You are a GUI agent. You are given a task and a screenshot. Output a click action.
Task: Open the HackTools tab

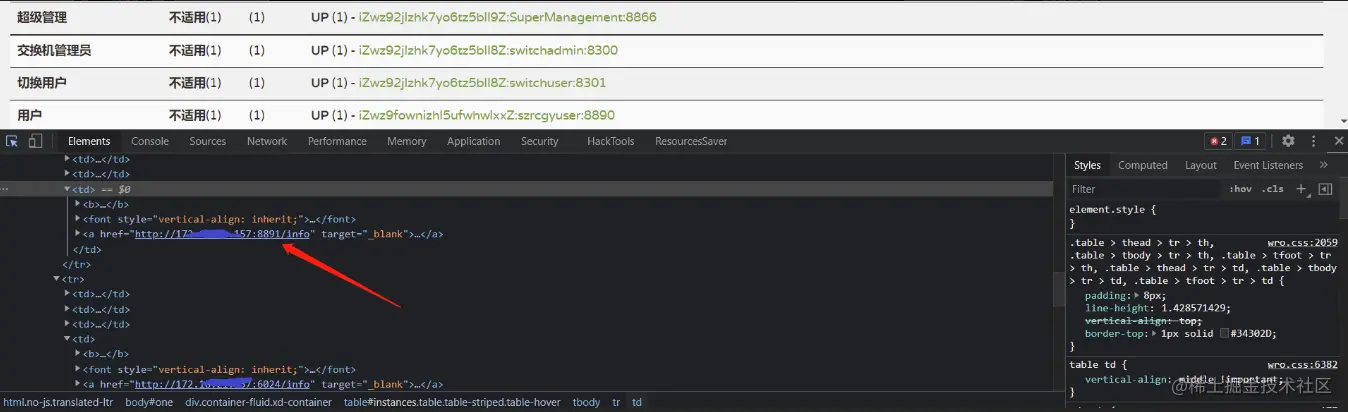[x=611, y=141]
